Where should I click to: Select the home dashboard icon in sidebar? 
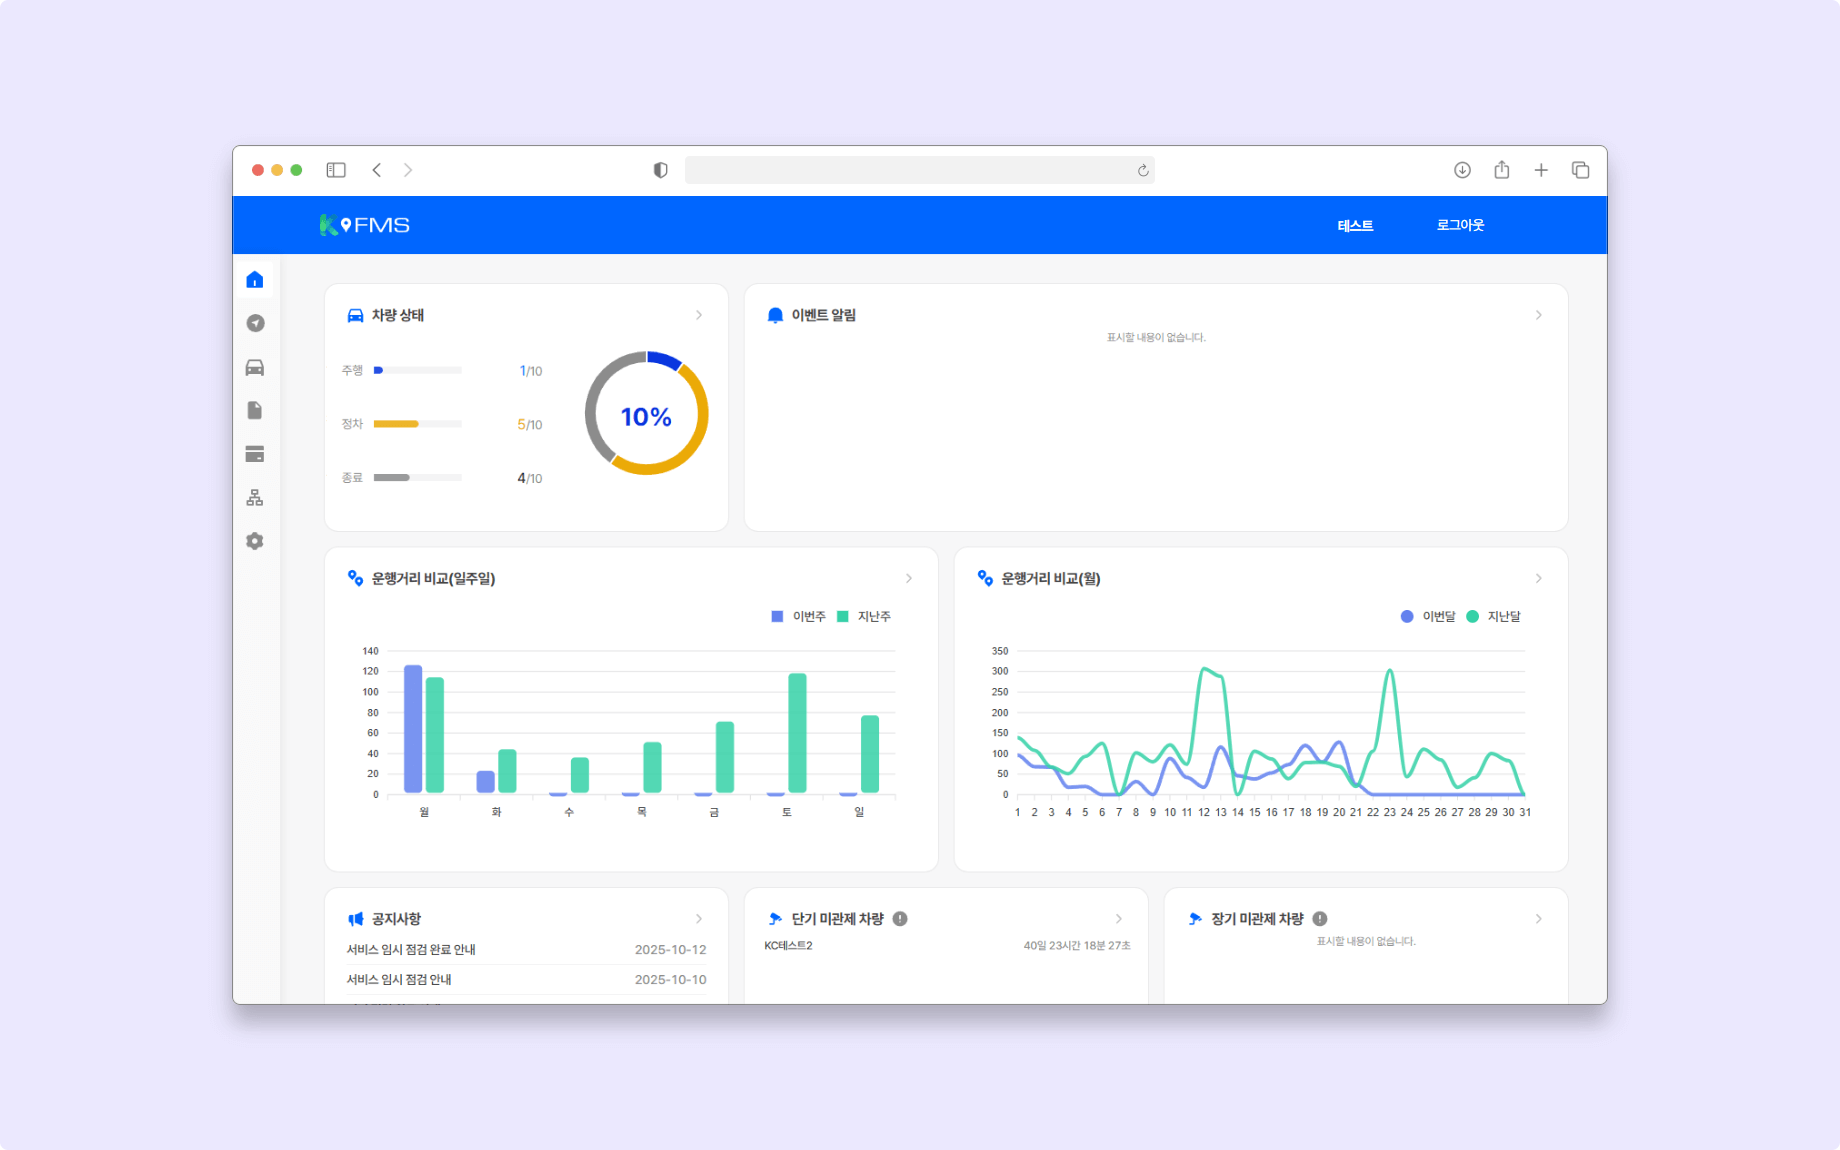[x=255, y=279]
